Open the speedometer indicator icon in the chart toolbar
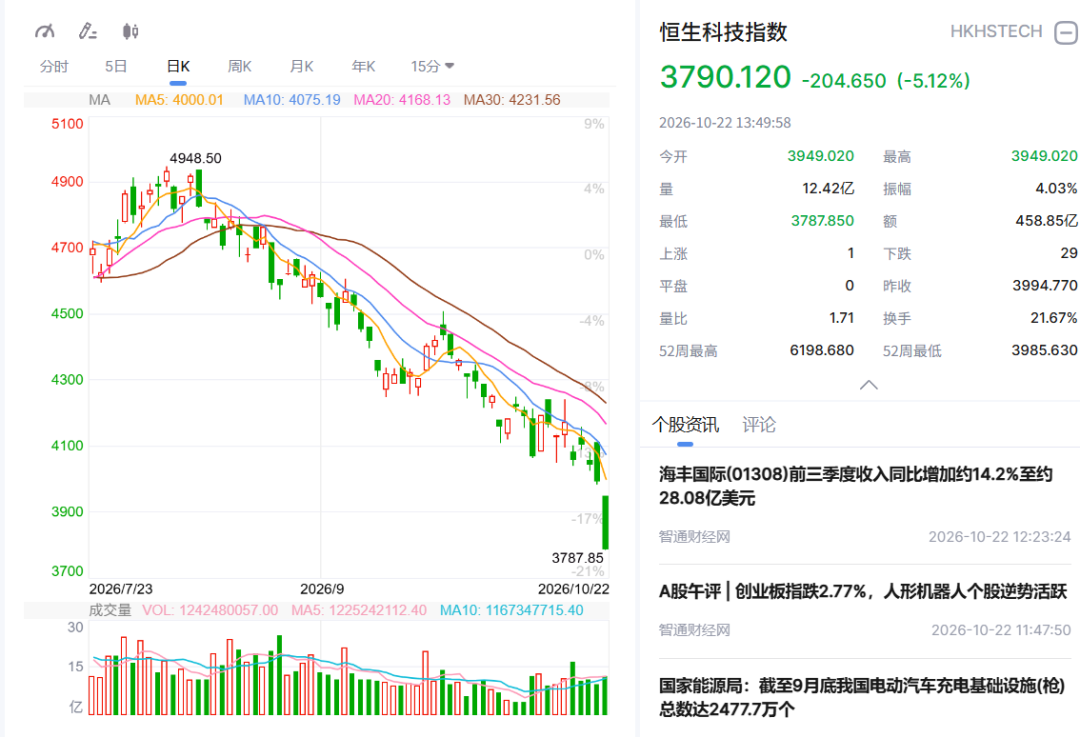The image size is (1080, 738). click(45, 31)
